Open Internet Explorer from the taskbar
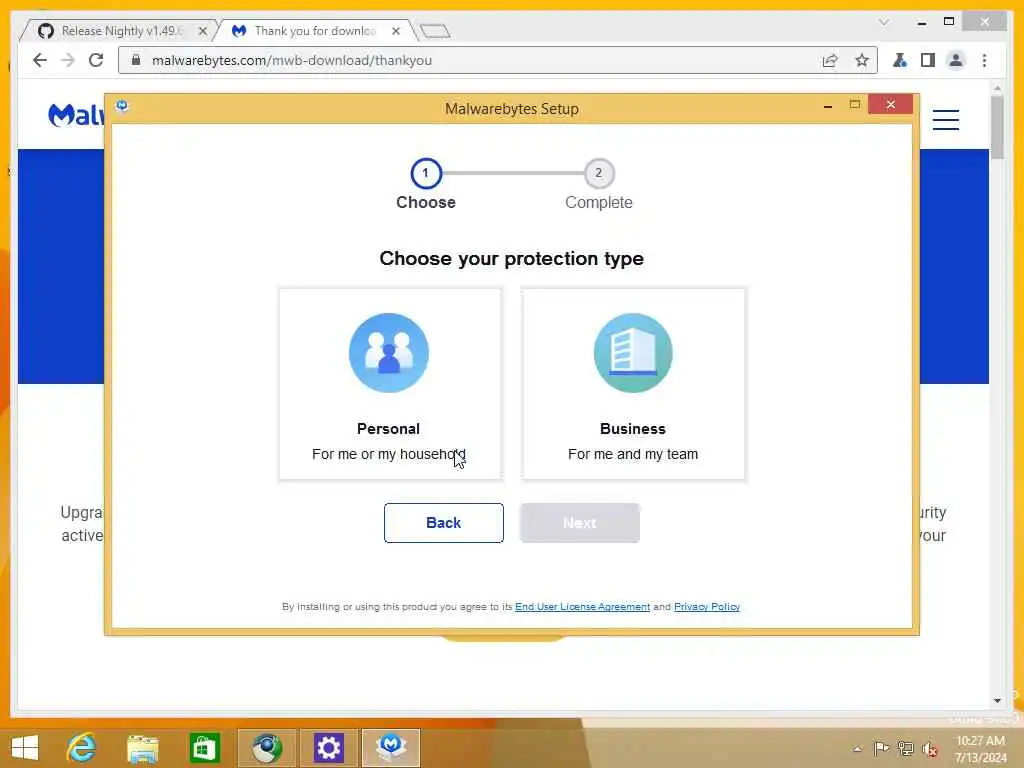Image resolution: width=1024 pixels, height=768 pixels. [82, 748]
